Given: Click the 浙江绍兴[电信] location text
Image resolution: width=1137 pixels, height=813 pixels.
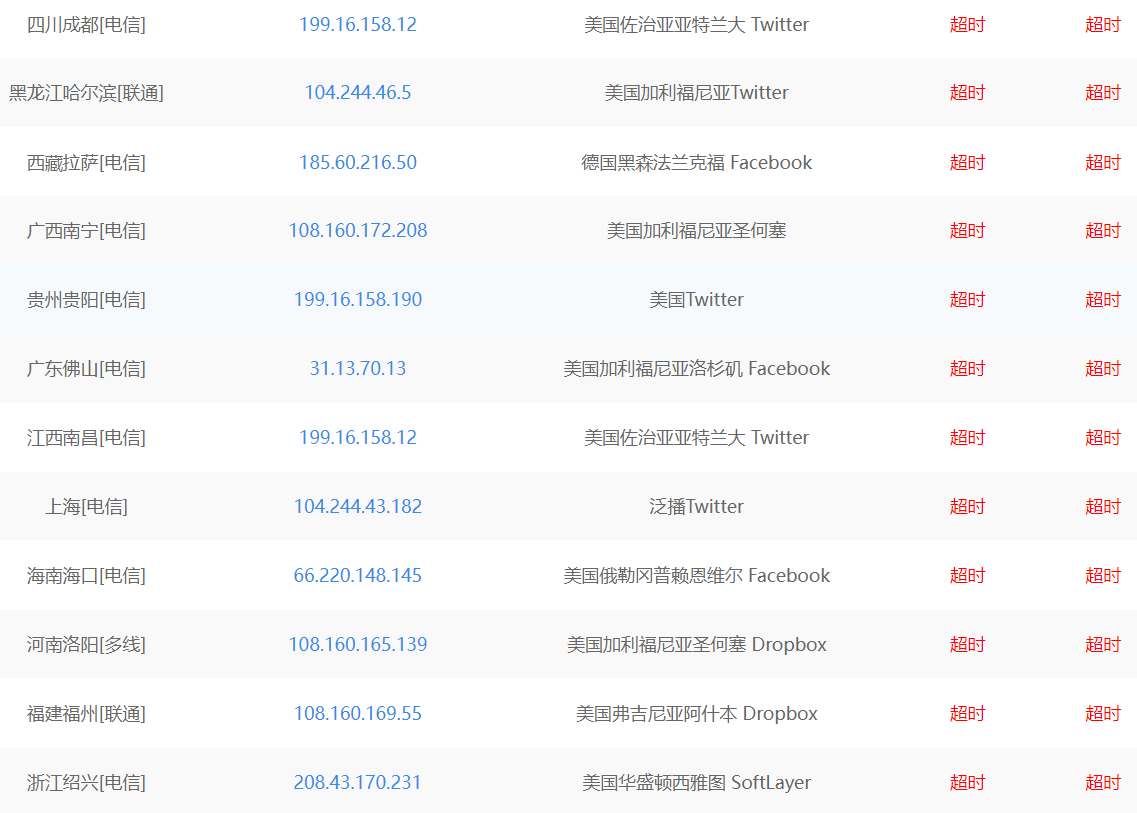Looking at the screenshot, I should click(86, 783).
